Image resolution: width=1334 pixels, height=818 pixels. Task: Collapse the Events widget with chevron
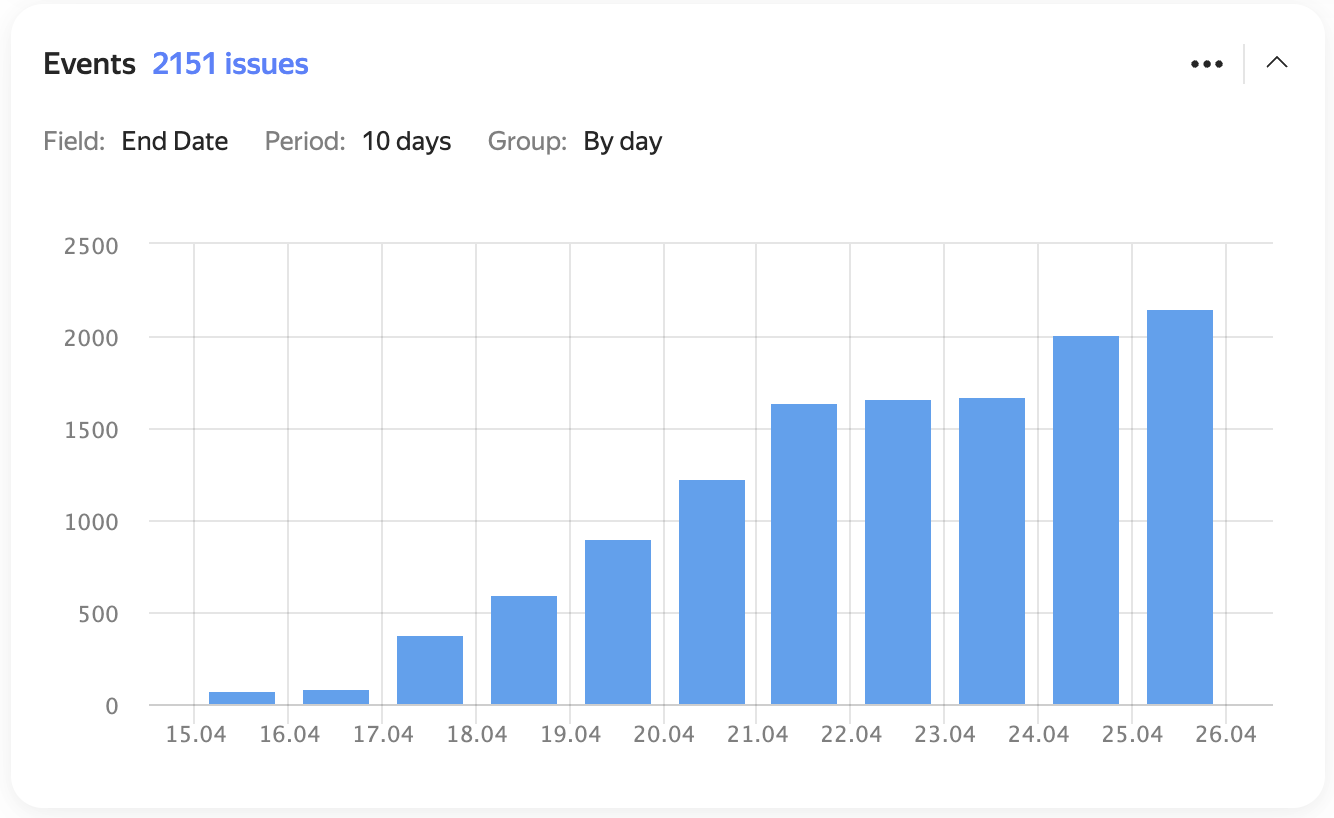tap(1276, 63)
